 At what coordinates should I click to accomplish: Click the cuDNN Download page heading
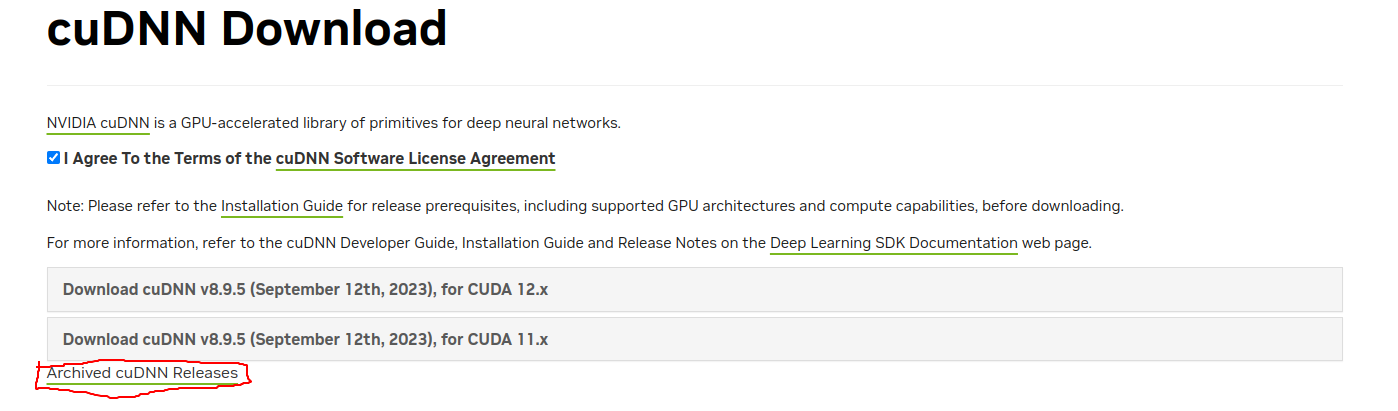coord(247,28)
